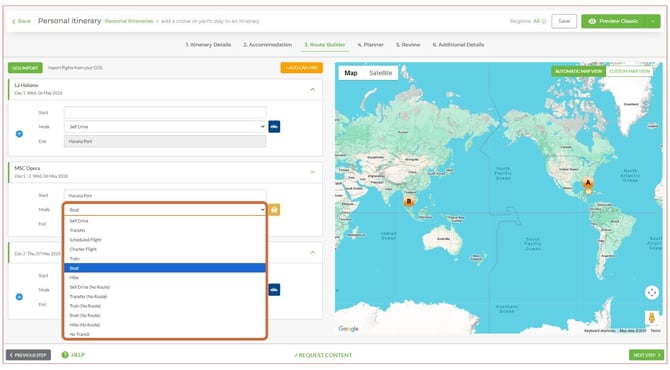Go to 5. Review step

point(408,44)
